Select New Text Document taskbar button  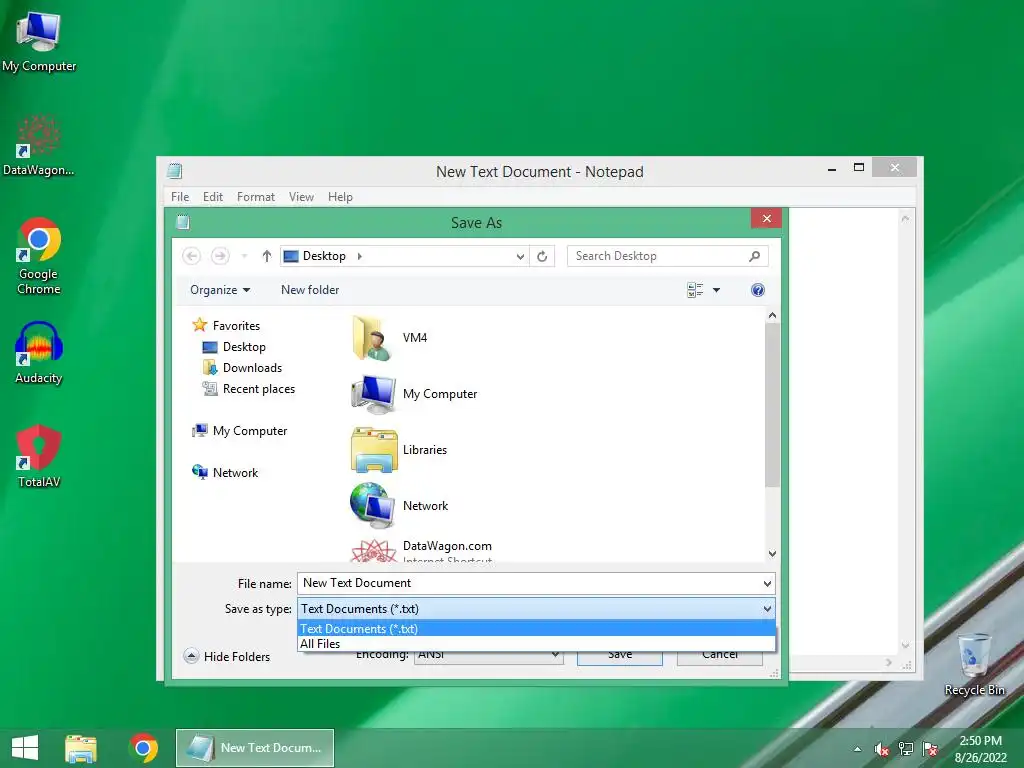click(255, 748)
